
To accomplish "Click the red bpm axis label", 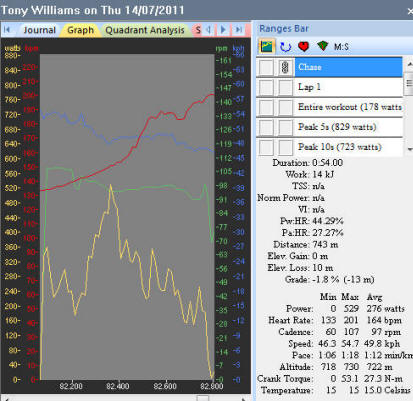I will 32,48.
